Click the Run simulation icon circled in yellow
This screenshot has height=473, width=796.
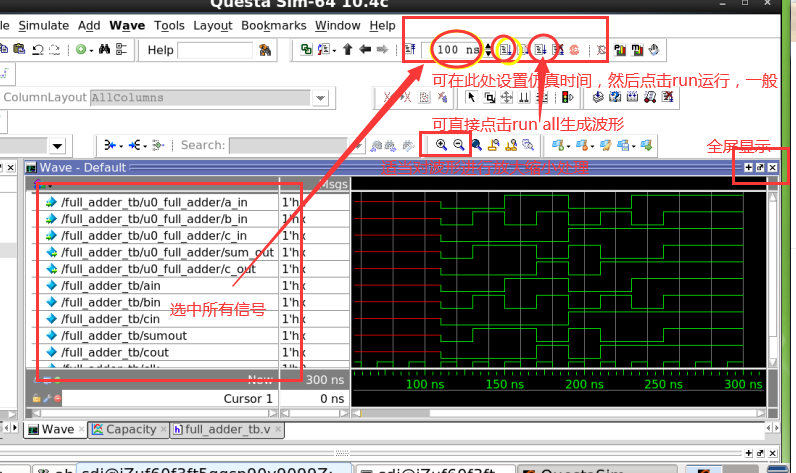(506, 50)
